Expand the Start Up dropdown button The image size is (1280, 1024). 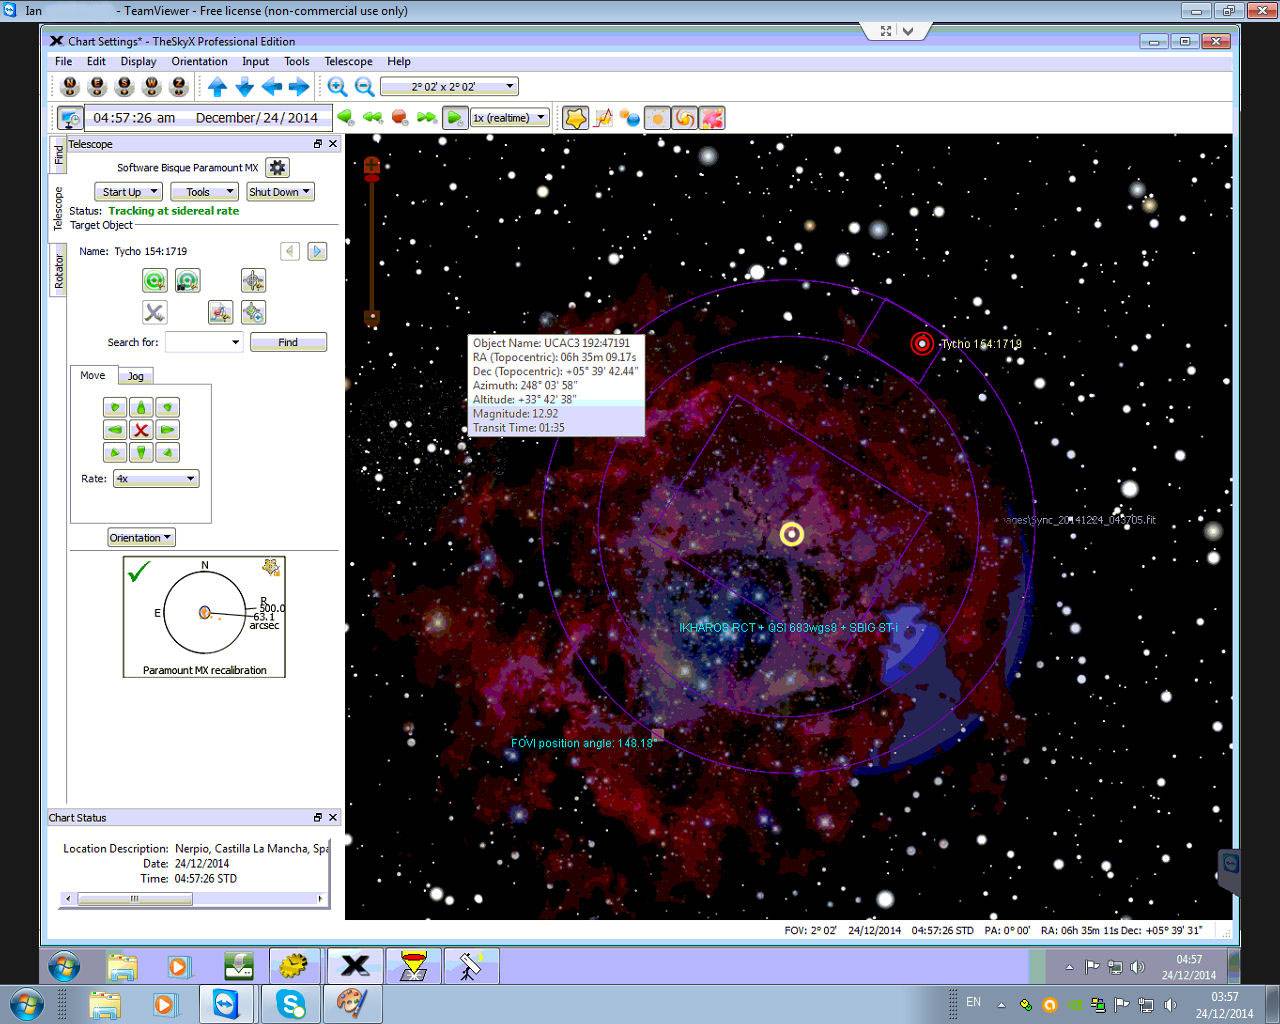point(128,192)
